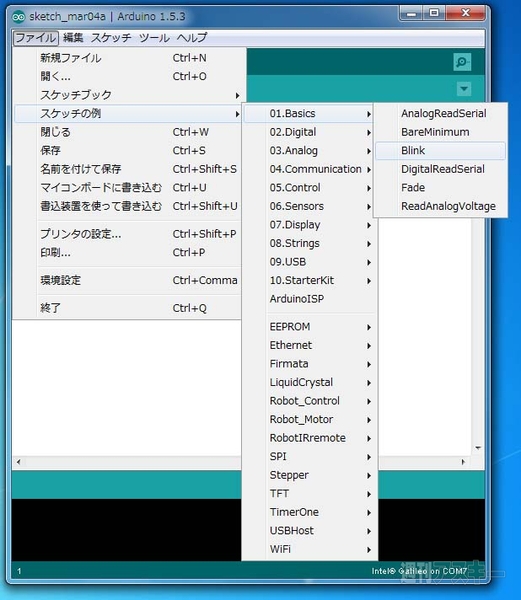Viewport: 521px width, 600px height.
Task: Open the Blink example sketch
Action: tap(441, 151)
